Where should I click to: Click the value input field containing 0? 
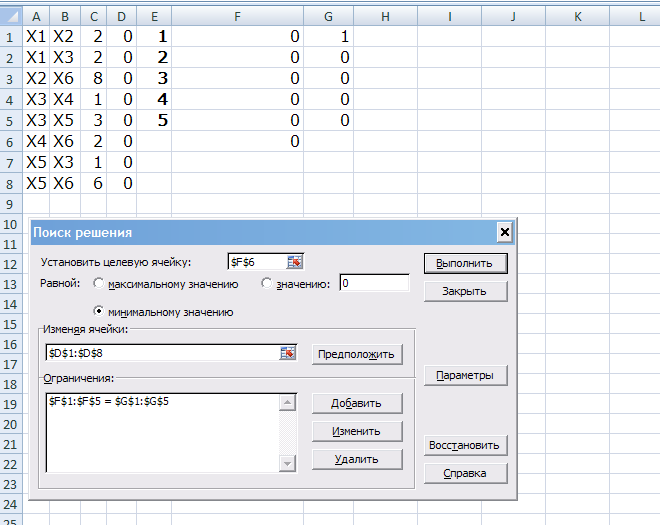374,283
